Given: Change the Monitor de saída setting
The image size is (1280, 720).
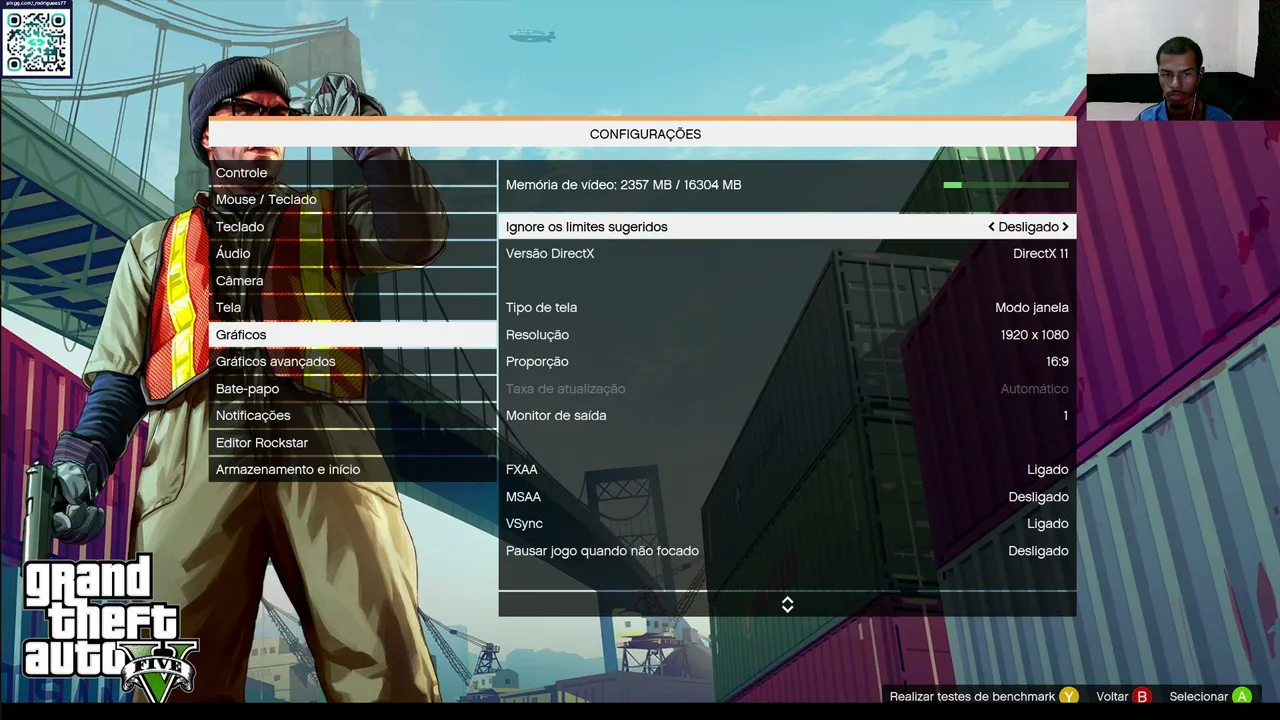Looking at the screenshot, I should pos(787,416).
